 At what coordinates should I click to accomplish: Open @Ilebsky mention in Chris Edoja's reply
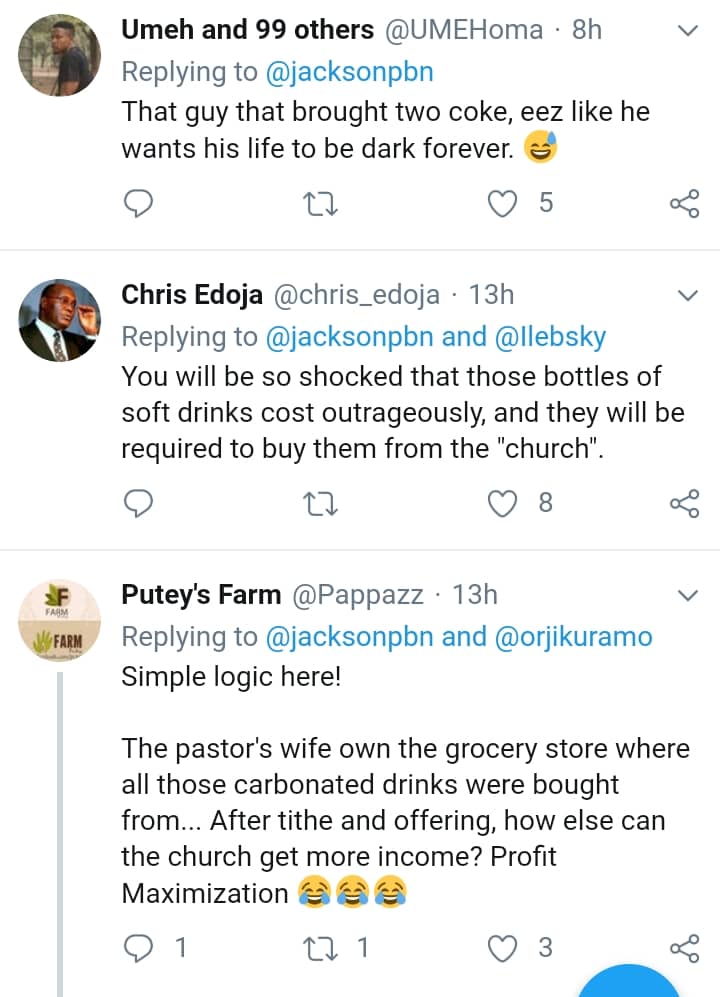pos(550,337)
